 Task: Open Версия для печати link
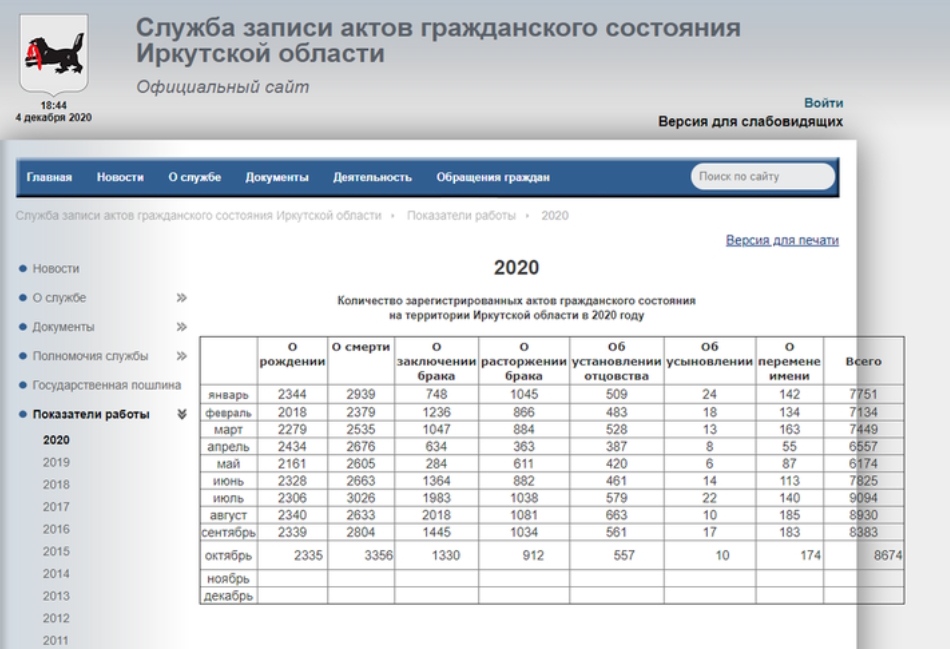pos(782,240)
